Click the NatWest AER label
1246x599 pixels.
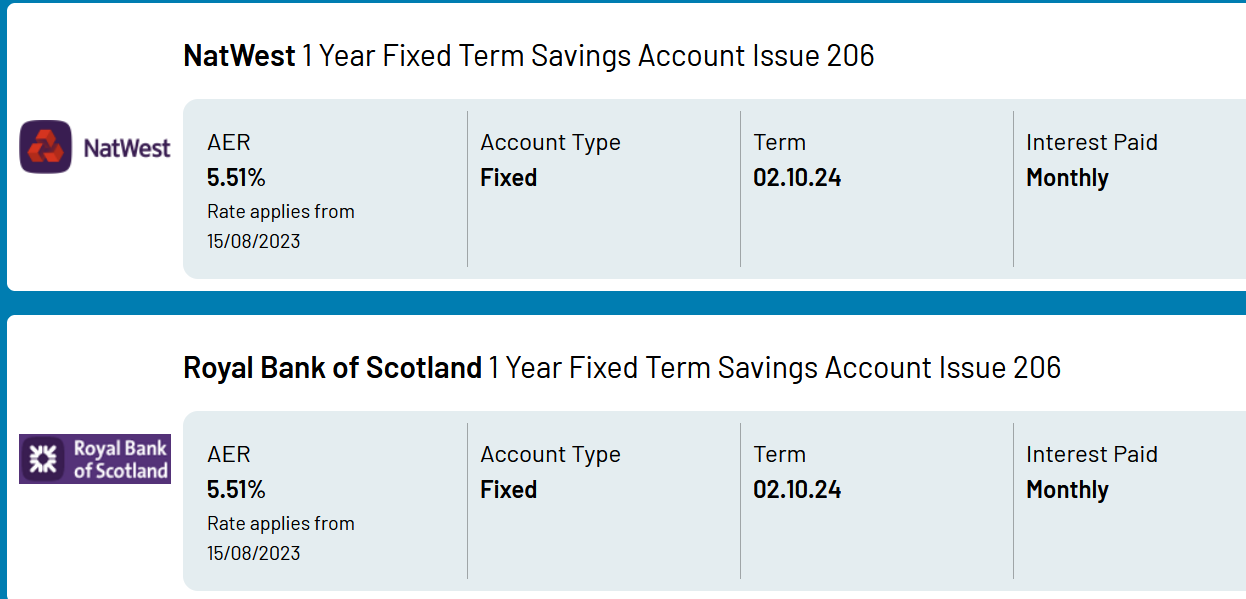click(228, 143)
